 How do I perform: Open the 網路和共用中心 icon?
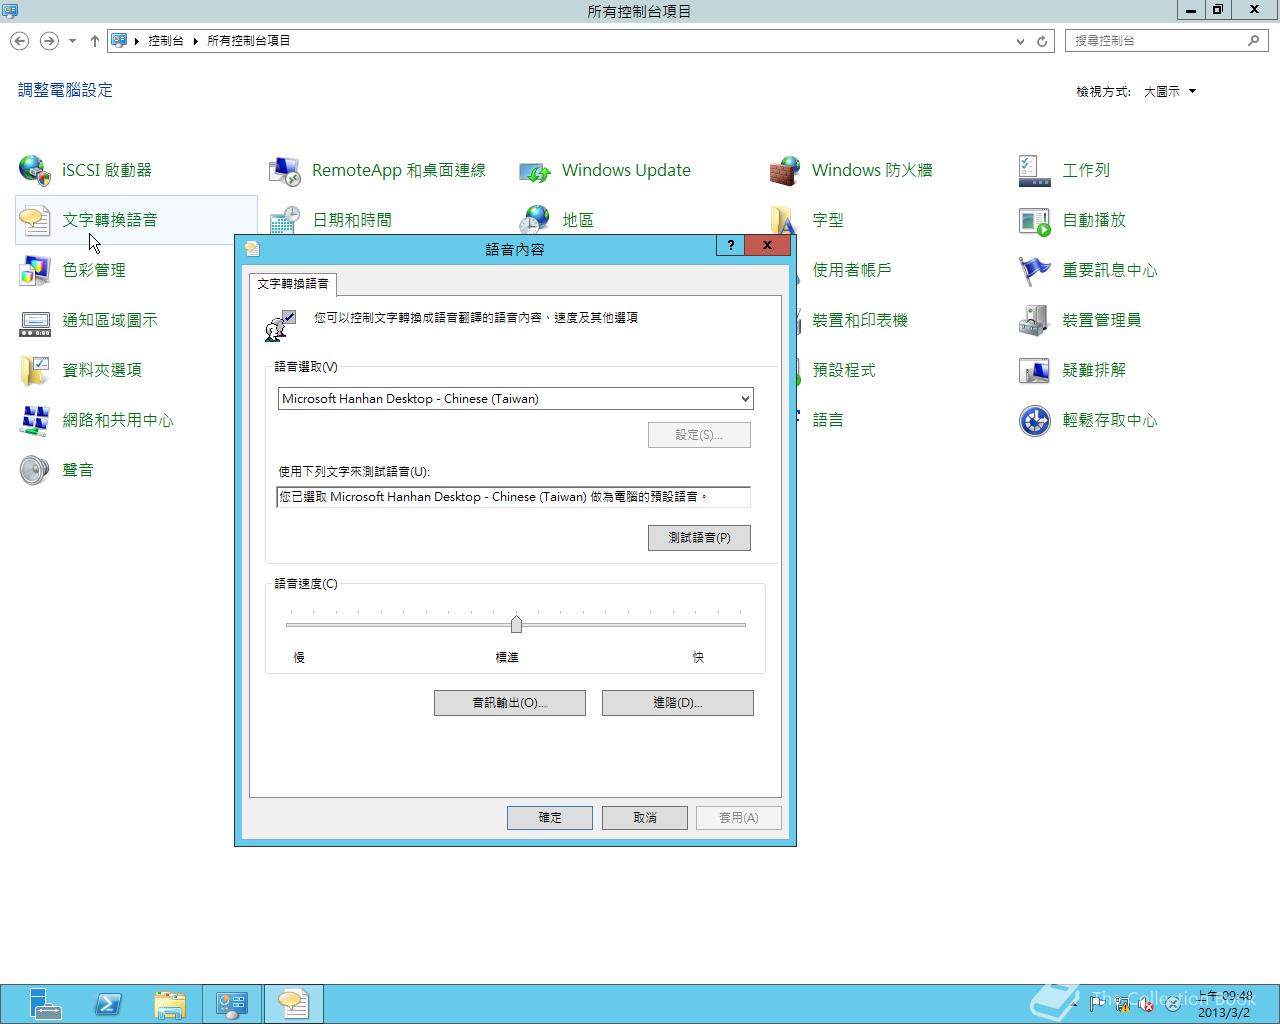pos(35,420)
